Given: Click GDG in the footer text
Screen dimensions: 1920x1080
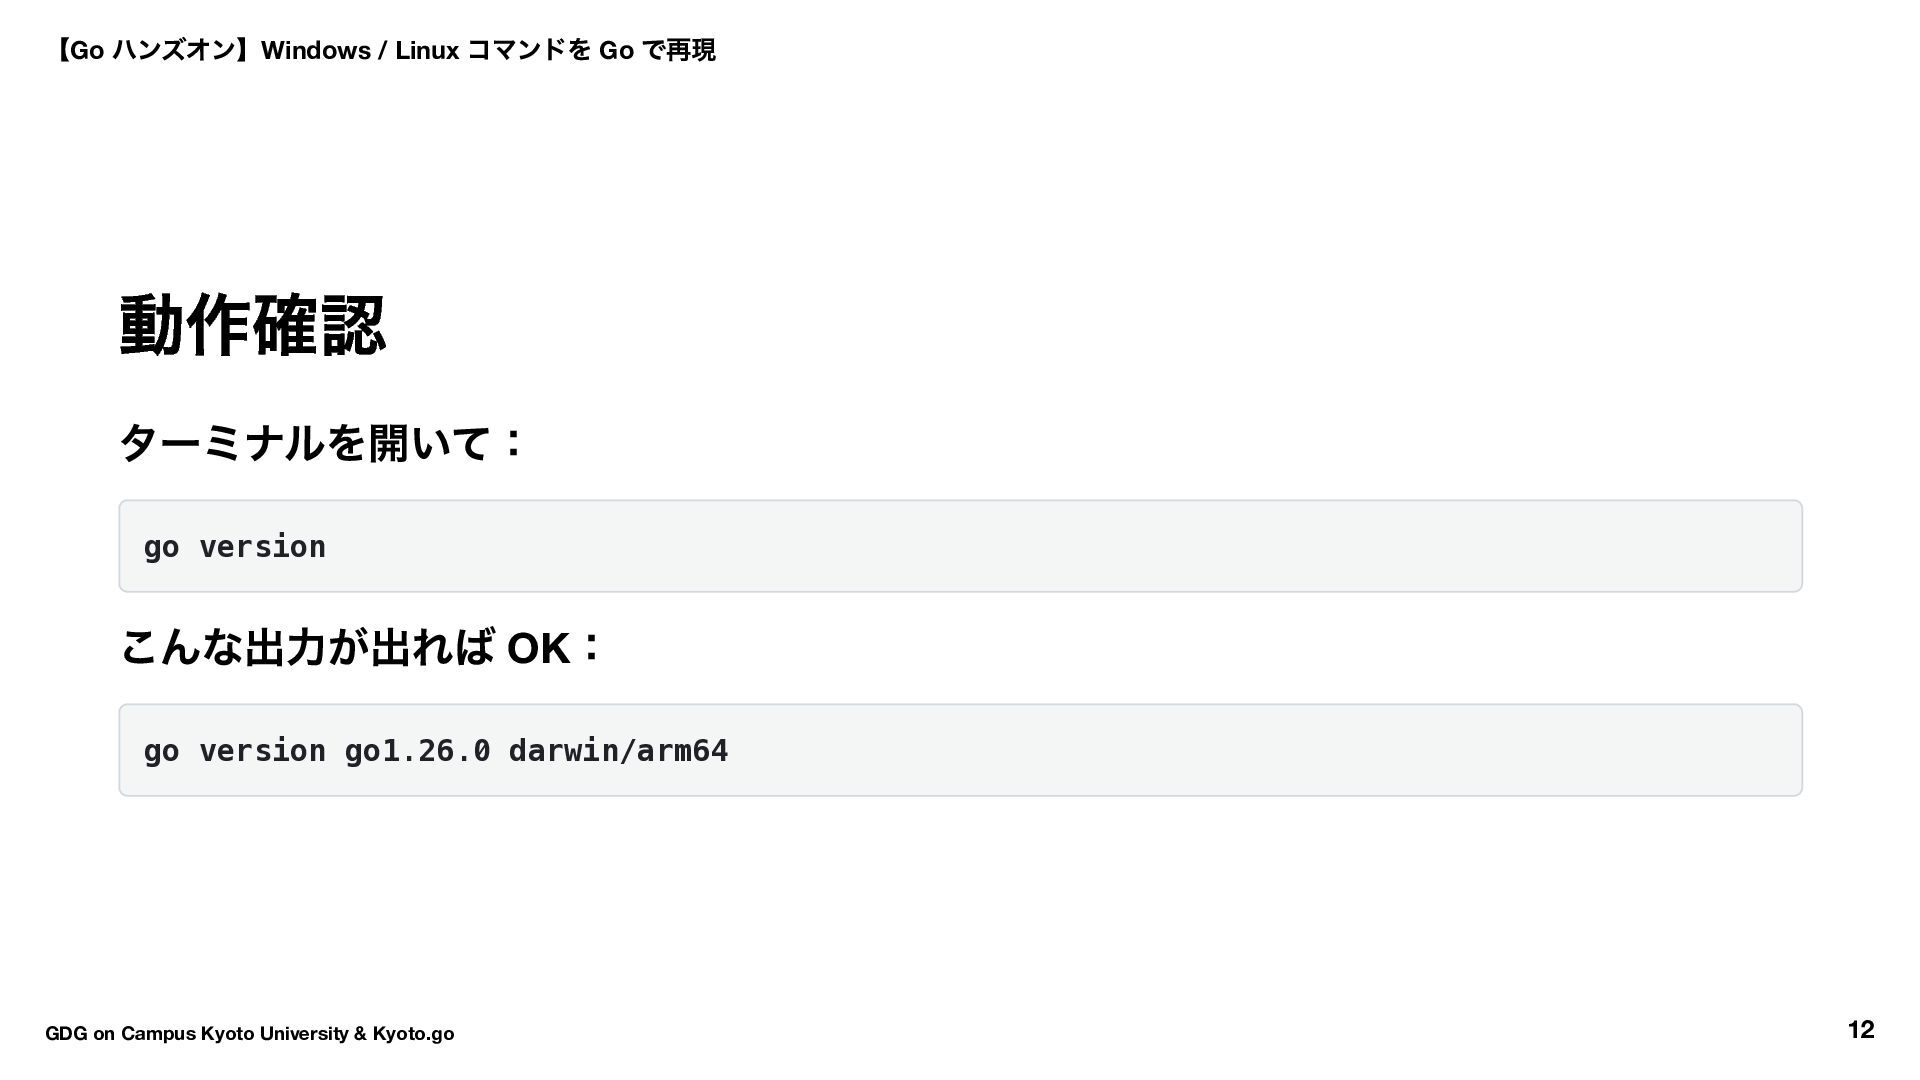Looking at the screenshot, I should click(x=66, y=1034).
